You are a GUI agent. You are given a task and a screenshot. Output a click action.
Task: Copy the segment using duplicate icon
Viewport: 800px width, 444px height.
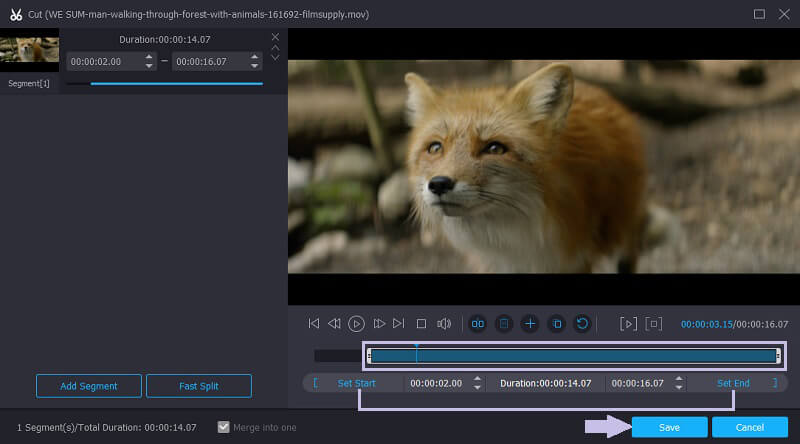coord(556,324)
